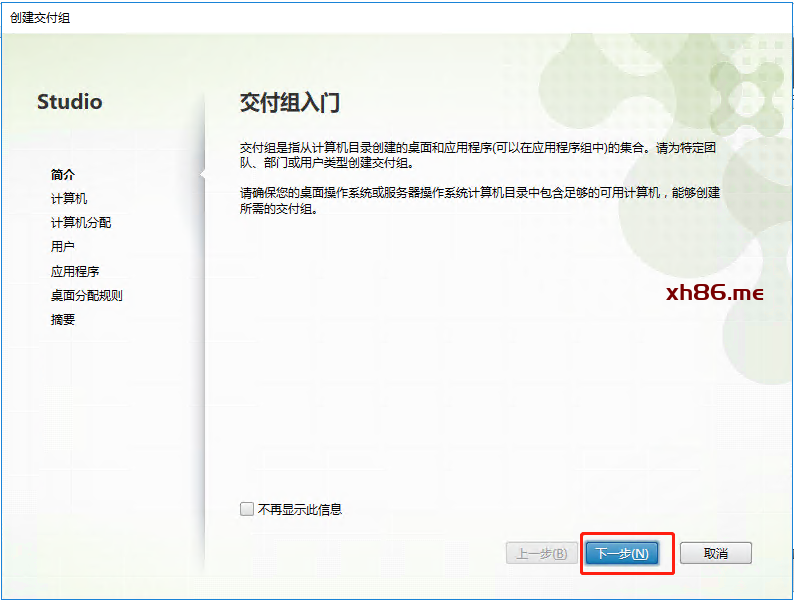Image resolution: width=794 pixels, height=600 pixels.
Task: Select the 简介 step in sidebar
Action: (x=63, y=175)
